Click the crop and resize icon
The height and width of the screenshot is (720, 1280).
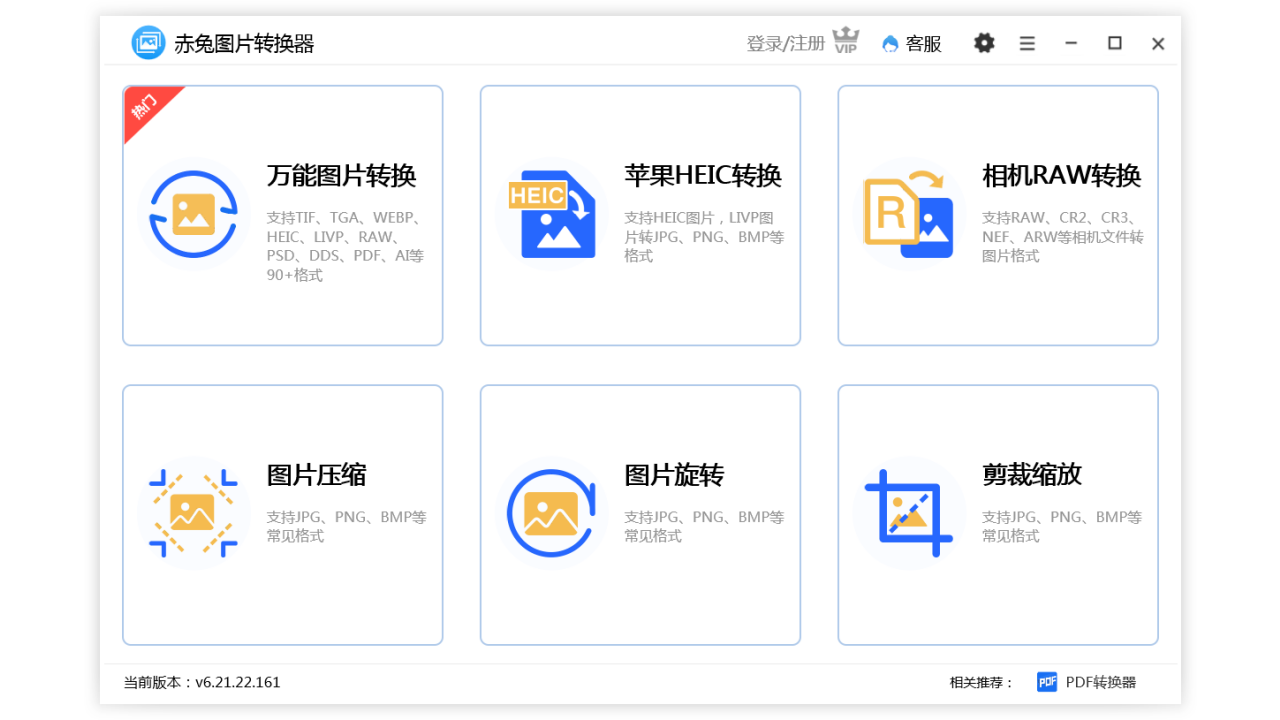point(908,513)
